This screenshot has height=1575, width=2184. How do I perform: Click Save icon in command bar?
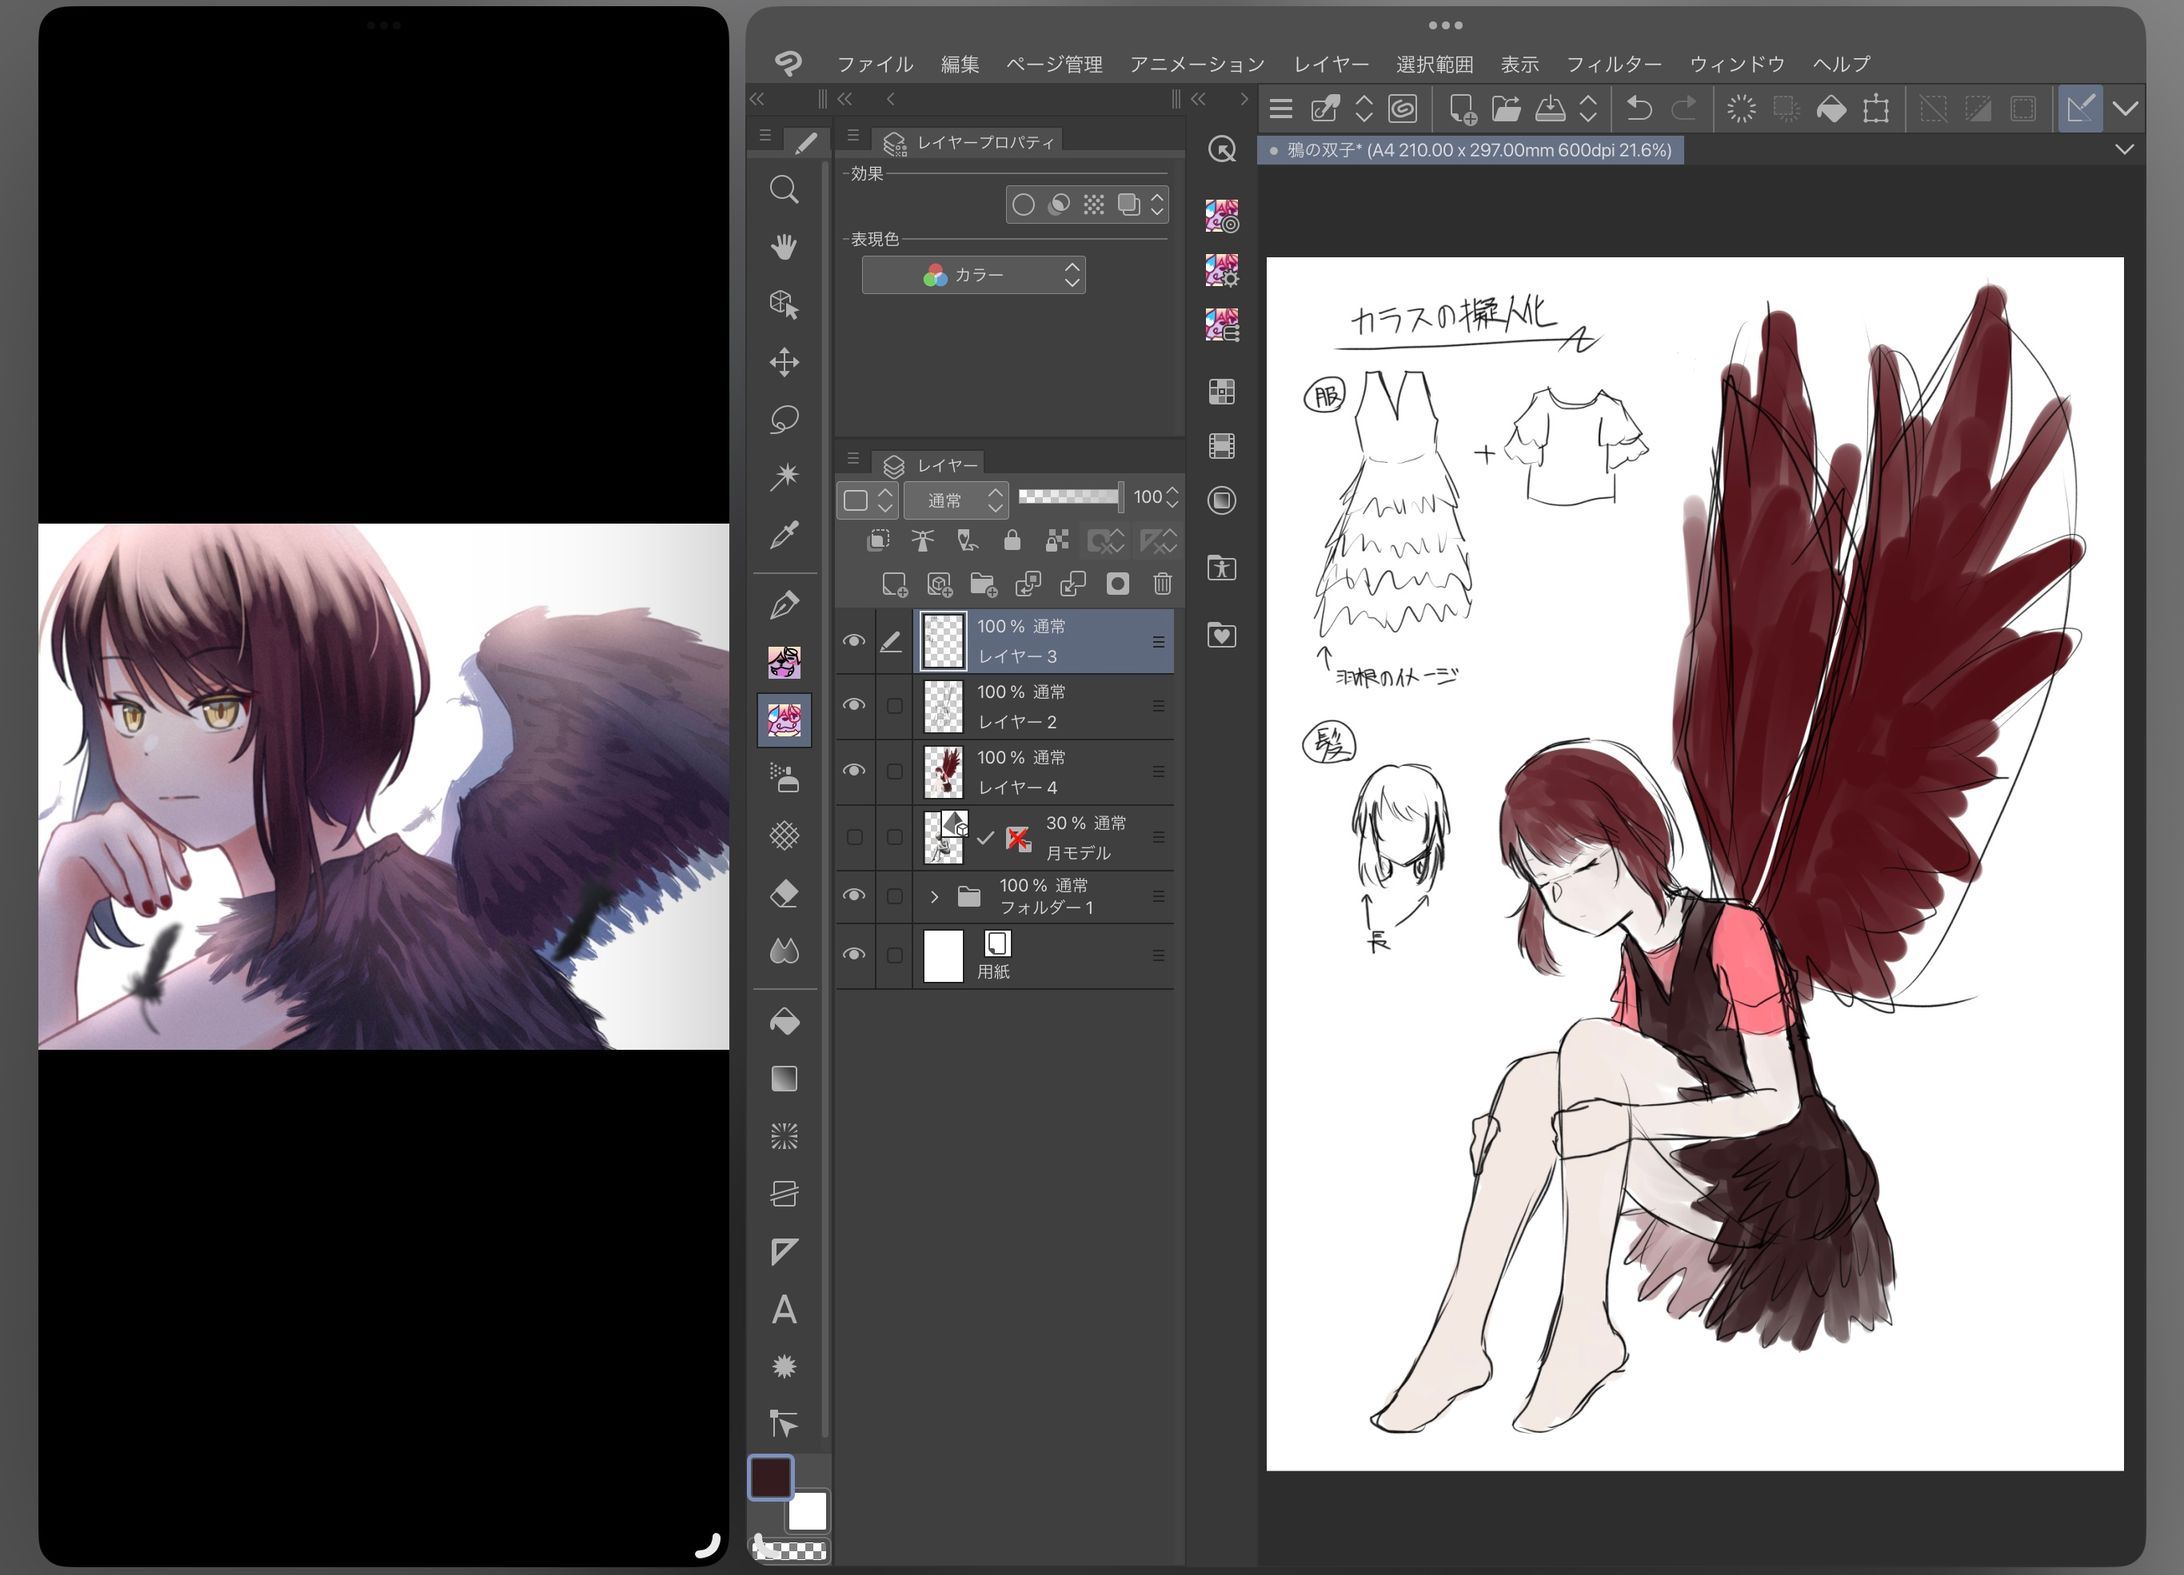[1550, 108]
